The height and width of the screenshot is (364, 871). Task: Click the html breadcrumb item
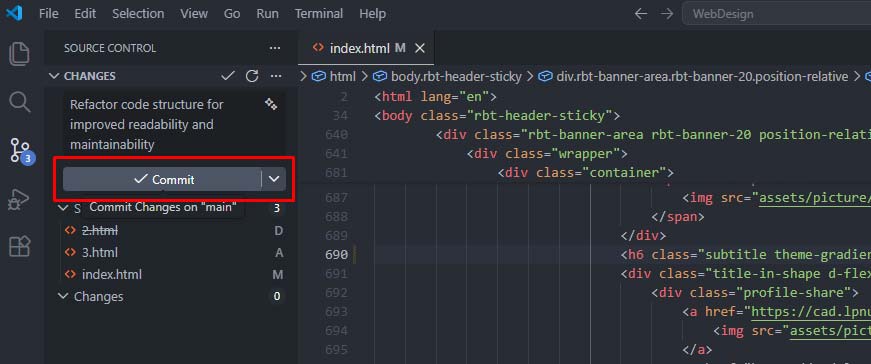pos(335,76)
